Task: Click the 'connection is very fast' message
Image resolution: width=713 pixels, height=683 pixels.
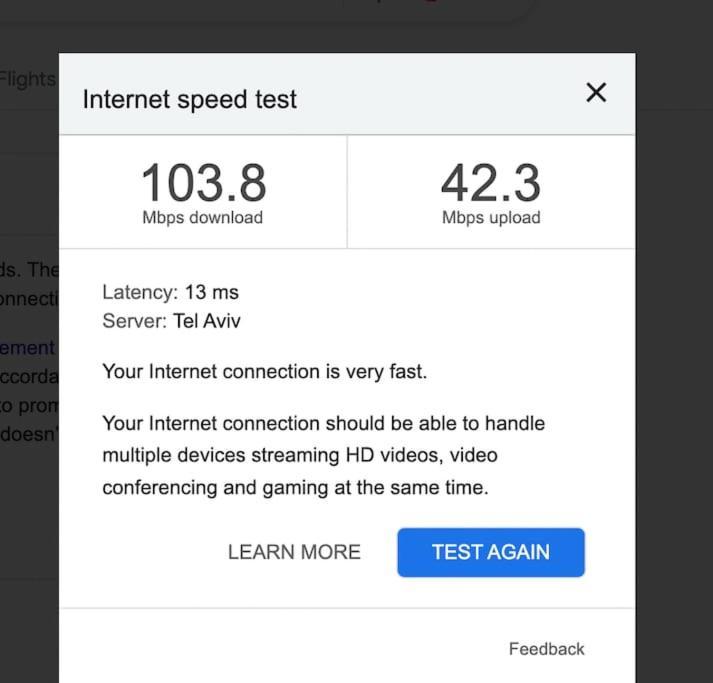Action: (x=265, y=372)
